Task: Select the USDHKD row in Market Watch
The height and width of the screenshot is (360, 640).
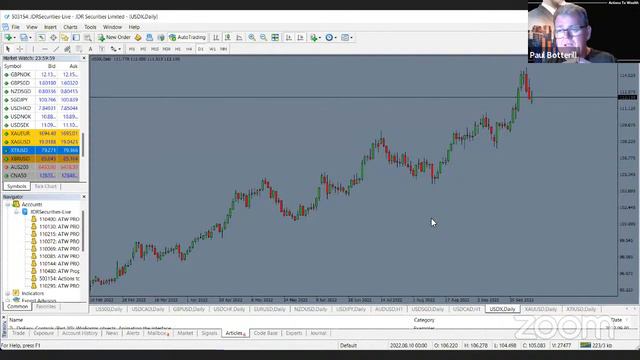Action: click(41, 108)
